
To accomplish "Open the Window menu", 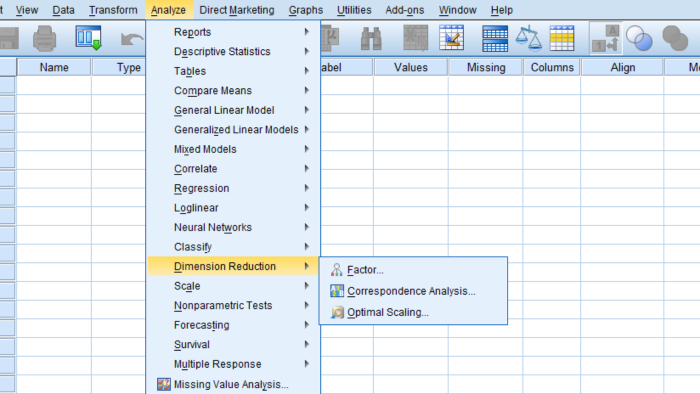I will 458,10.
